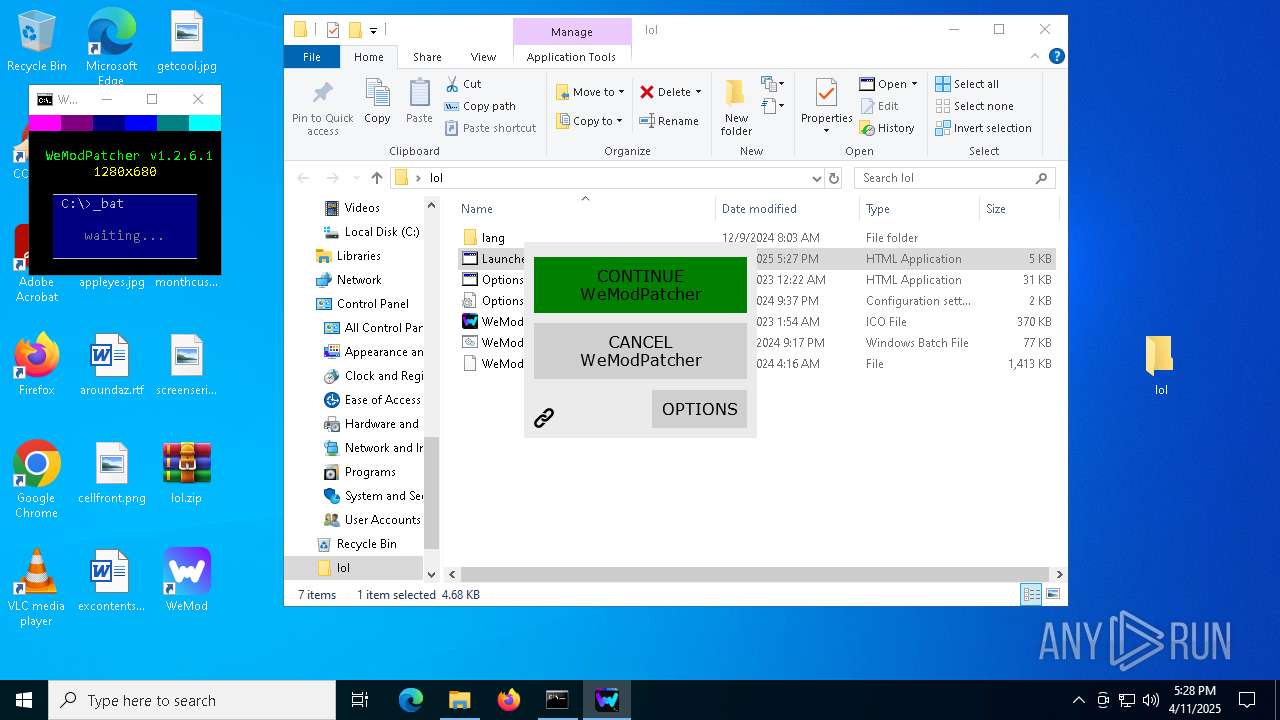Image resolution: width=1280 pixels, height=720 pixels.
Task: Open the Move to dropdown
Action: tap(590, 92)
